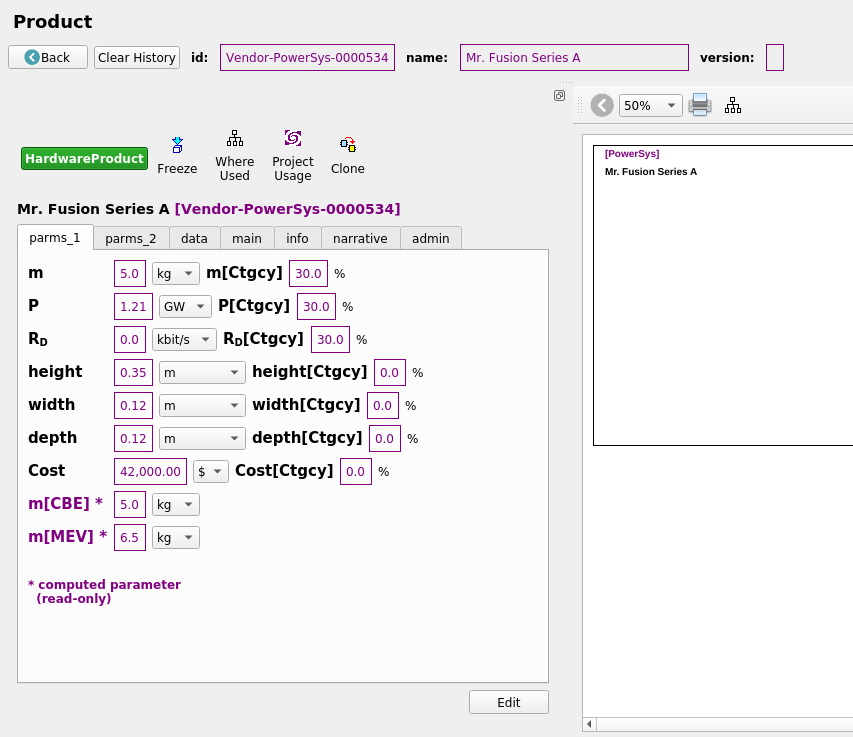
Task: Click the P[Ctgcy] 30.0 field
Action: [x=316, y=307]
